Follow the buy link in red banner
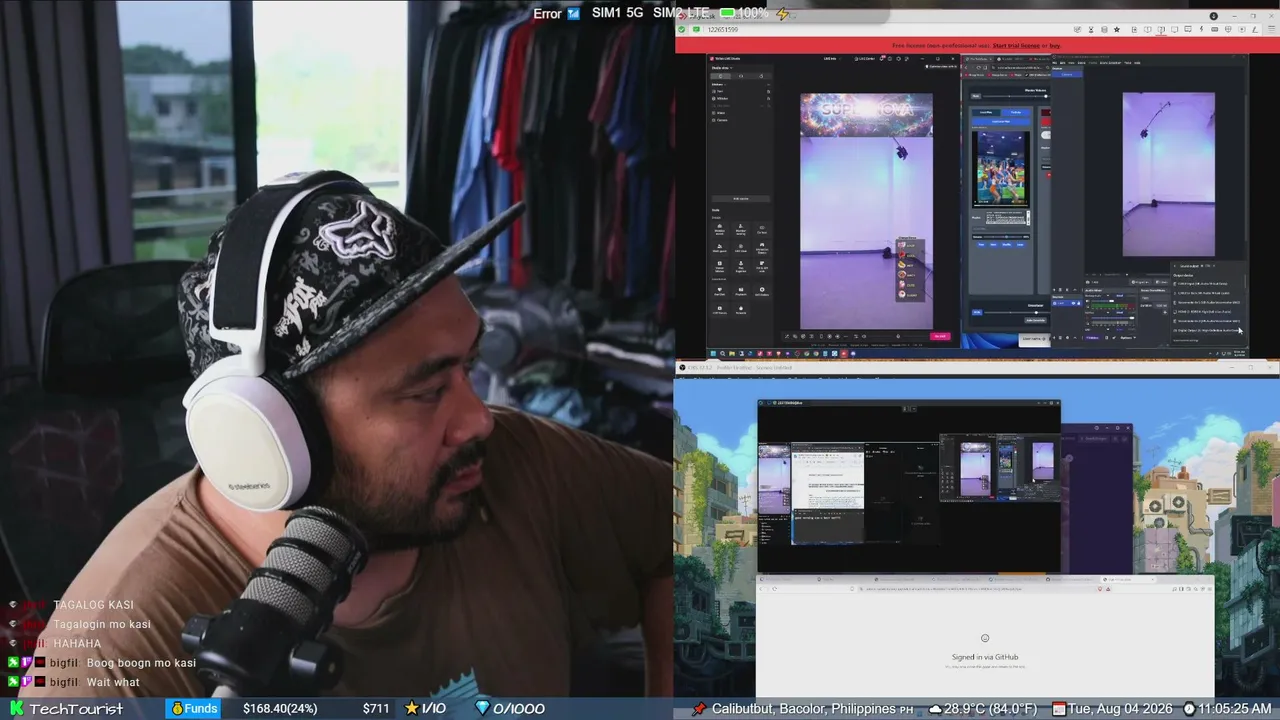 point(1054,45)
